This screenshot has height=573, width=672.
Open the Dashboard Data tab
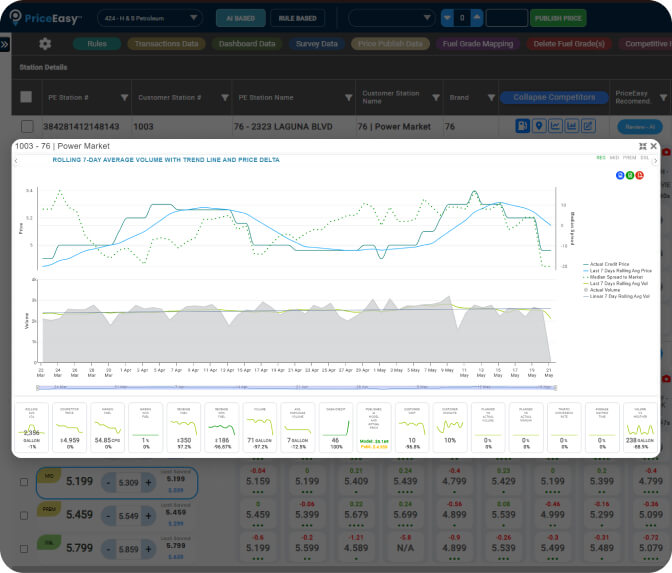tap(247, 44)
